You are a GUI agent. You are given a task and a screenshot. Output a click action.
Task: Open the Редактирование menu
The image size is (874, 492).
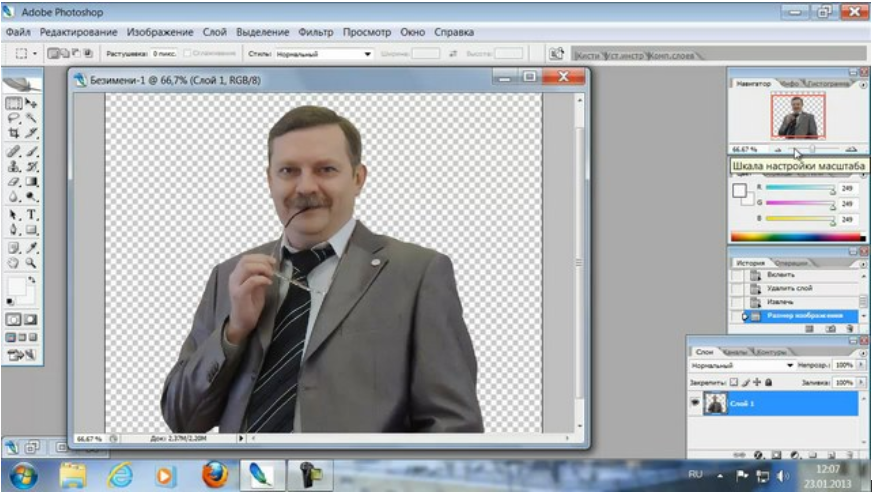[79, 32]
